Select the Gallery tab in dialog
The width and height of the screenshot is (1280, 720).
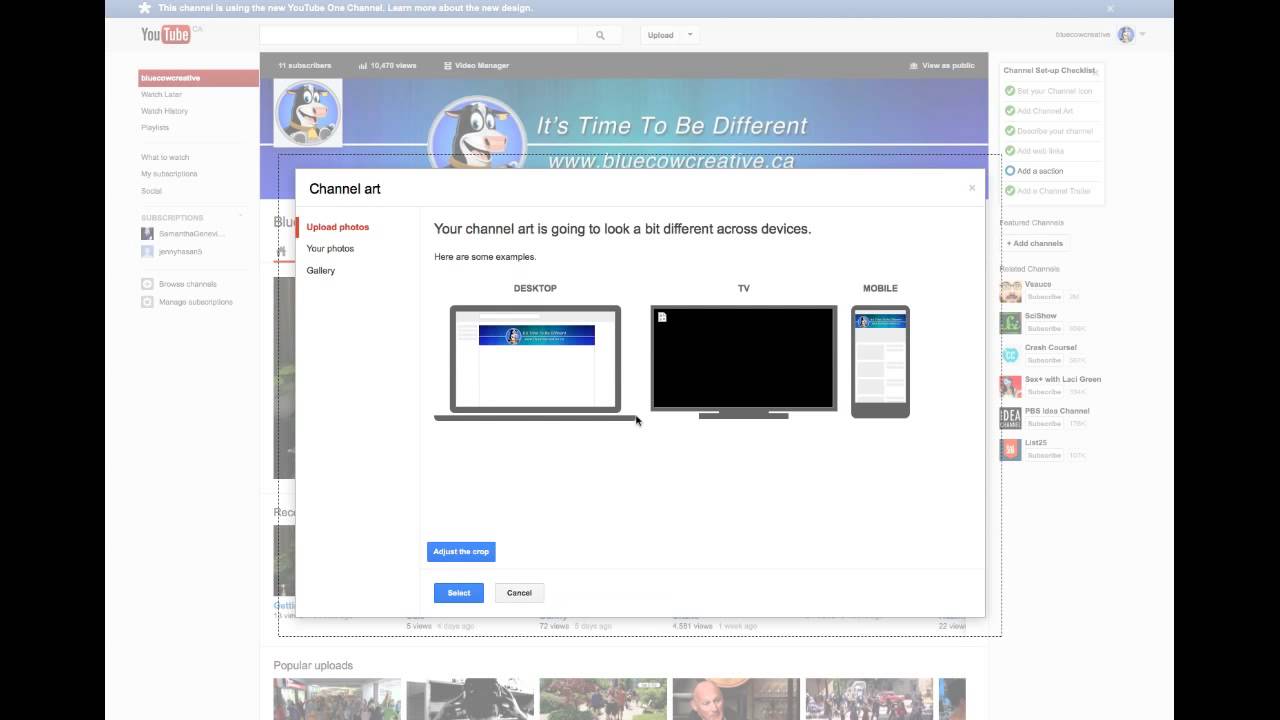pyautogui.click(x=321, y=270)
